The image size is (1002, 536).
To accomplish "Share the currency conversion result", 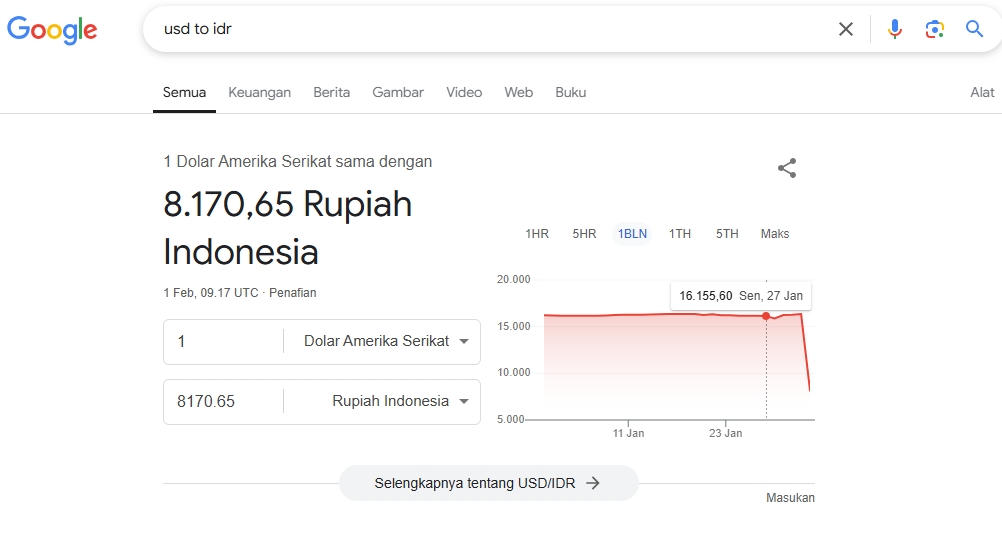I will (x=787, y=168).
